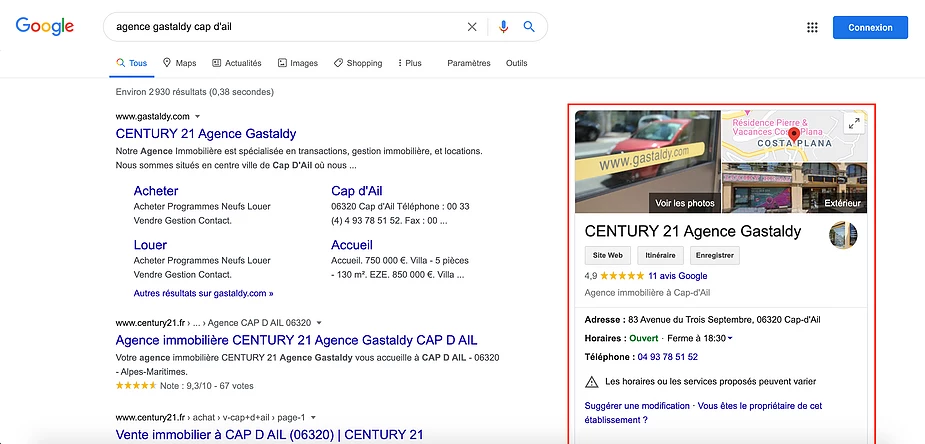Expand opening hours next to Ferme à 18:30
This screenshot has height=444, width=925.
point(730,338)
